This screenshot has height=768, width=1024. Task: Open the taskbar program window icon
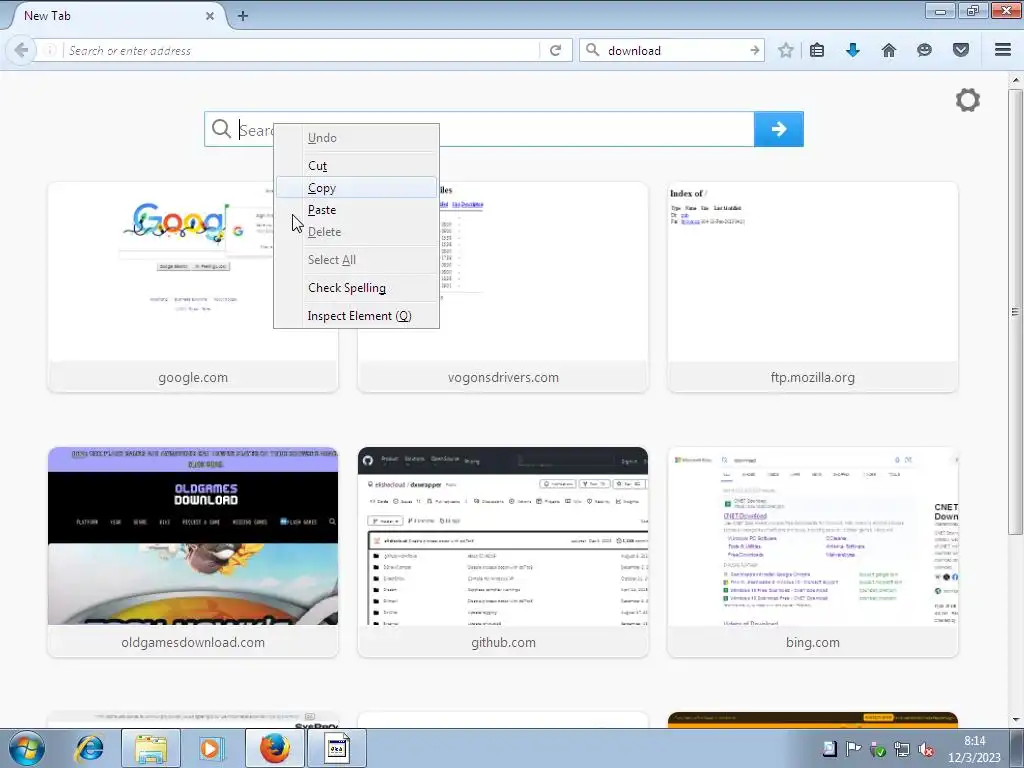336,748
